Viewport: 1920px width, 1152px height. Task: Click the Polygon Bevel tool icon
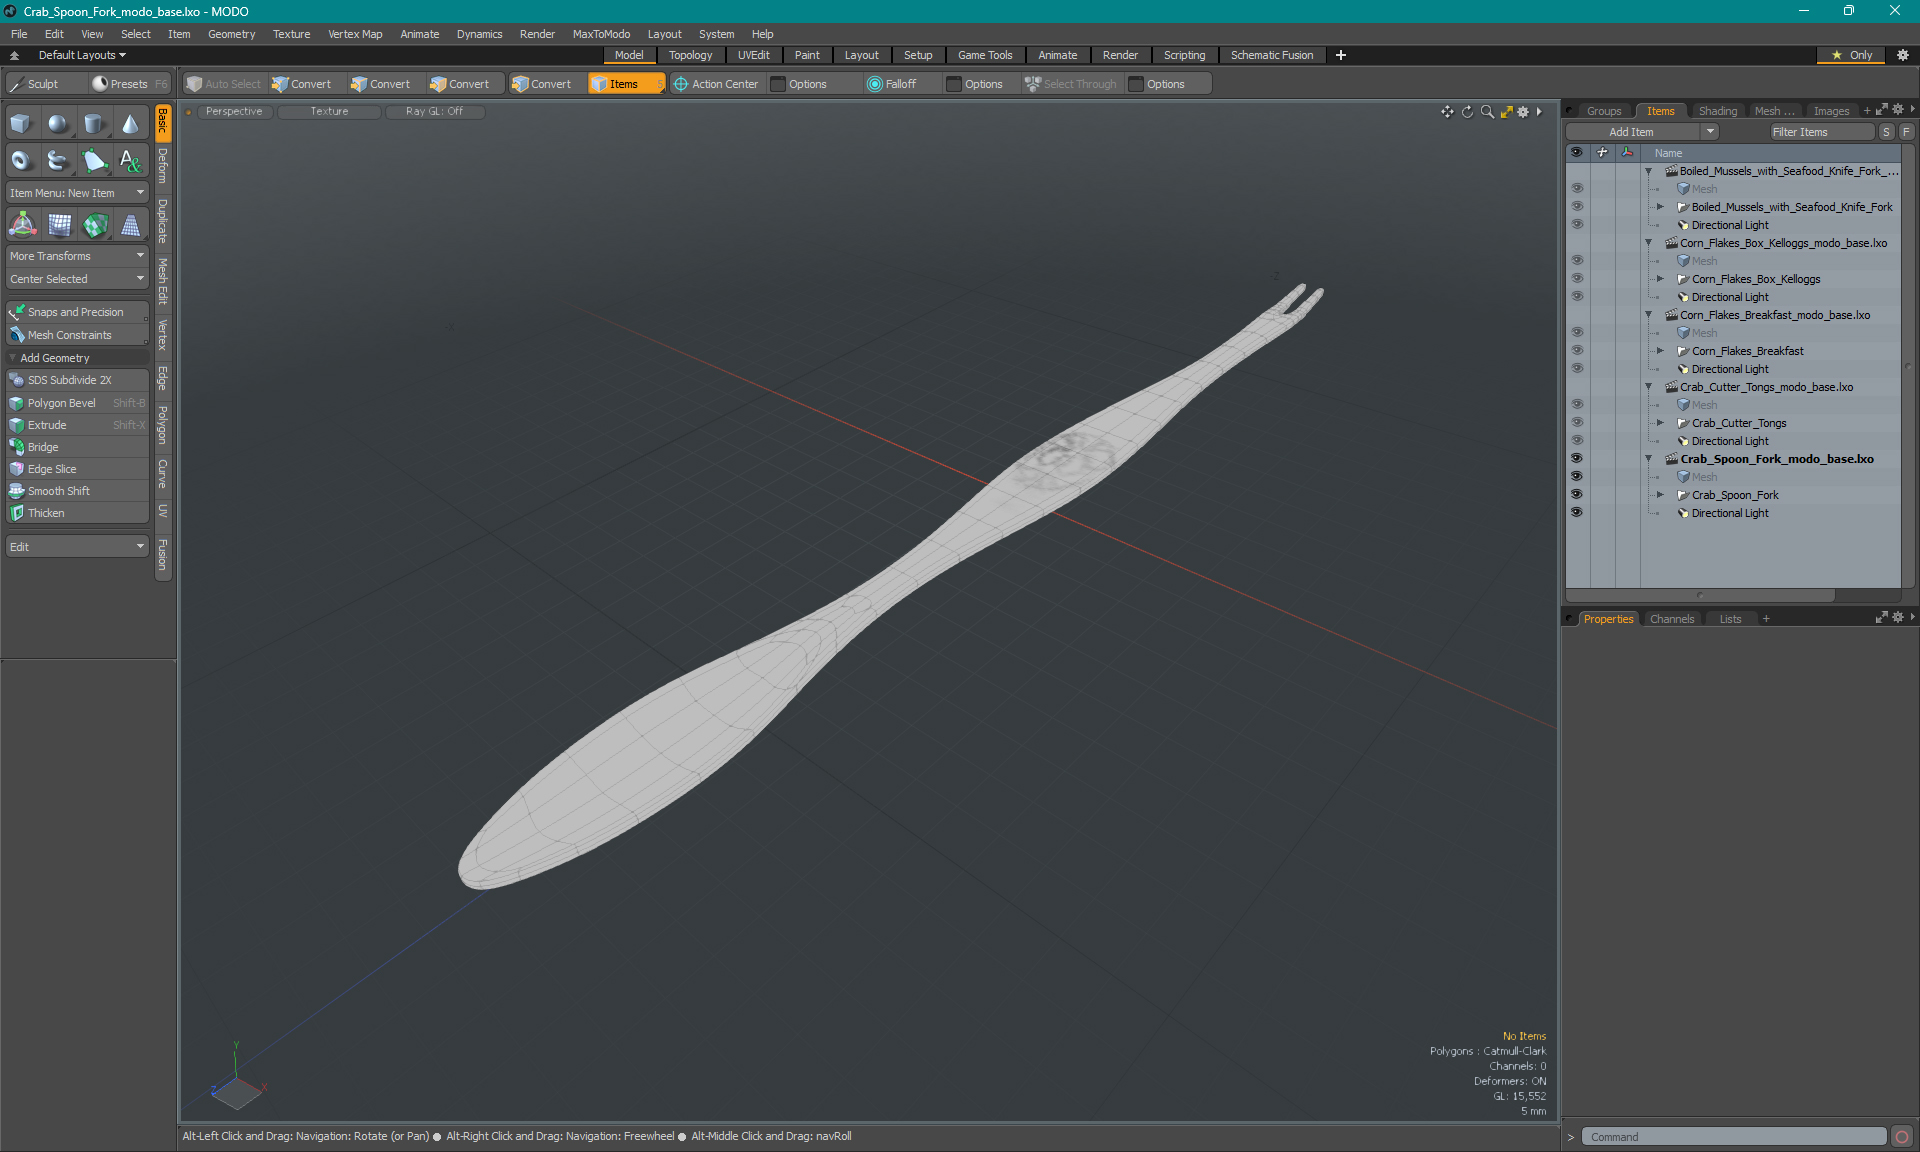(x=16, y=403)
